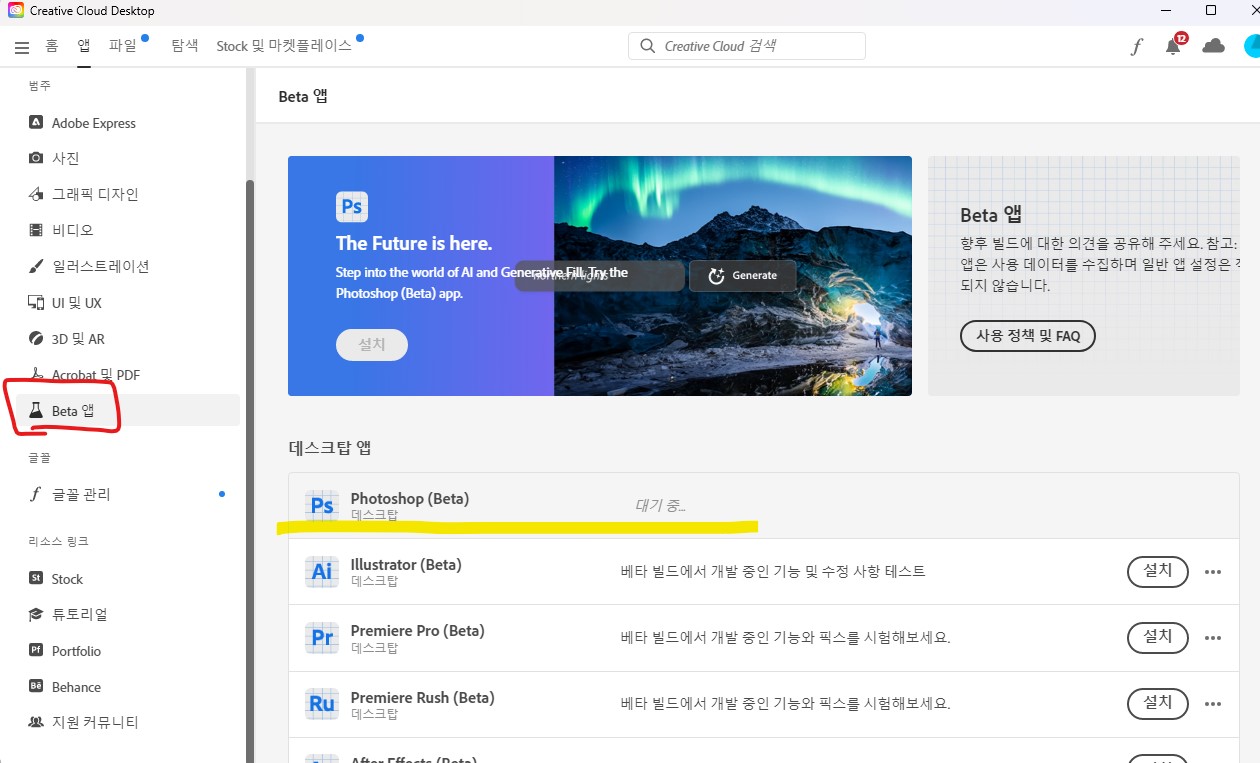Image resolution: width=1260 pixels, height=763 pixels.
Task: Click the Premiere Pro (Beta) Pr icon
Action: (322, 637)
